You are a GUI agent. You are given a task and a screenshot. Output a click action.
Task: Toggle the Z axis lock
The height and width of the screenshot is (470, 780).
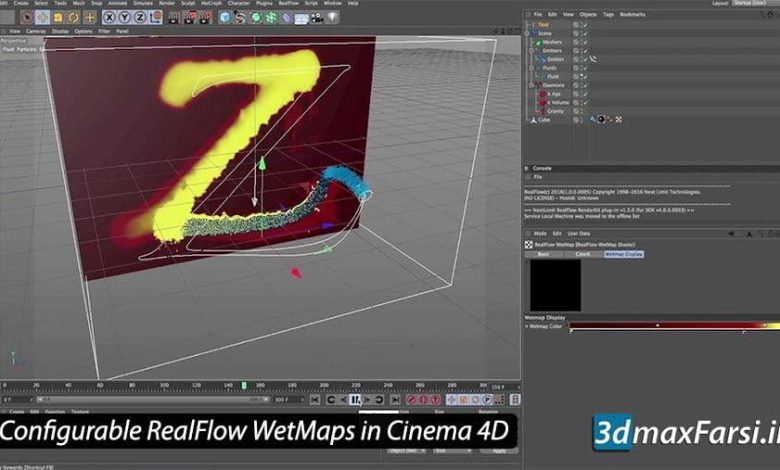tap(140, 18)
